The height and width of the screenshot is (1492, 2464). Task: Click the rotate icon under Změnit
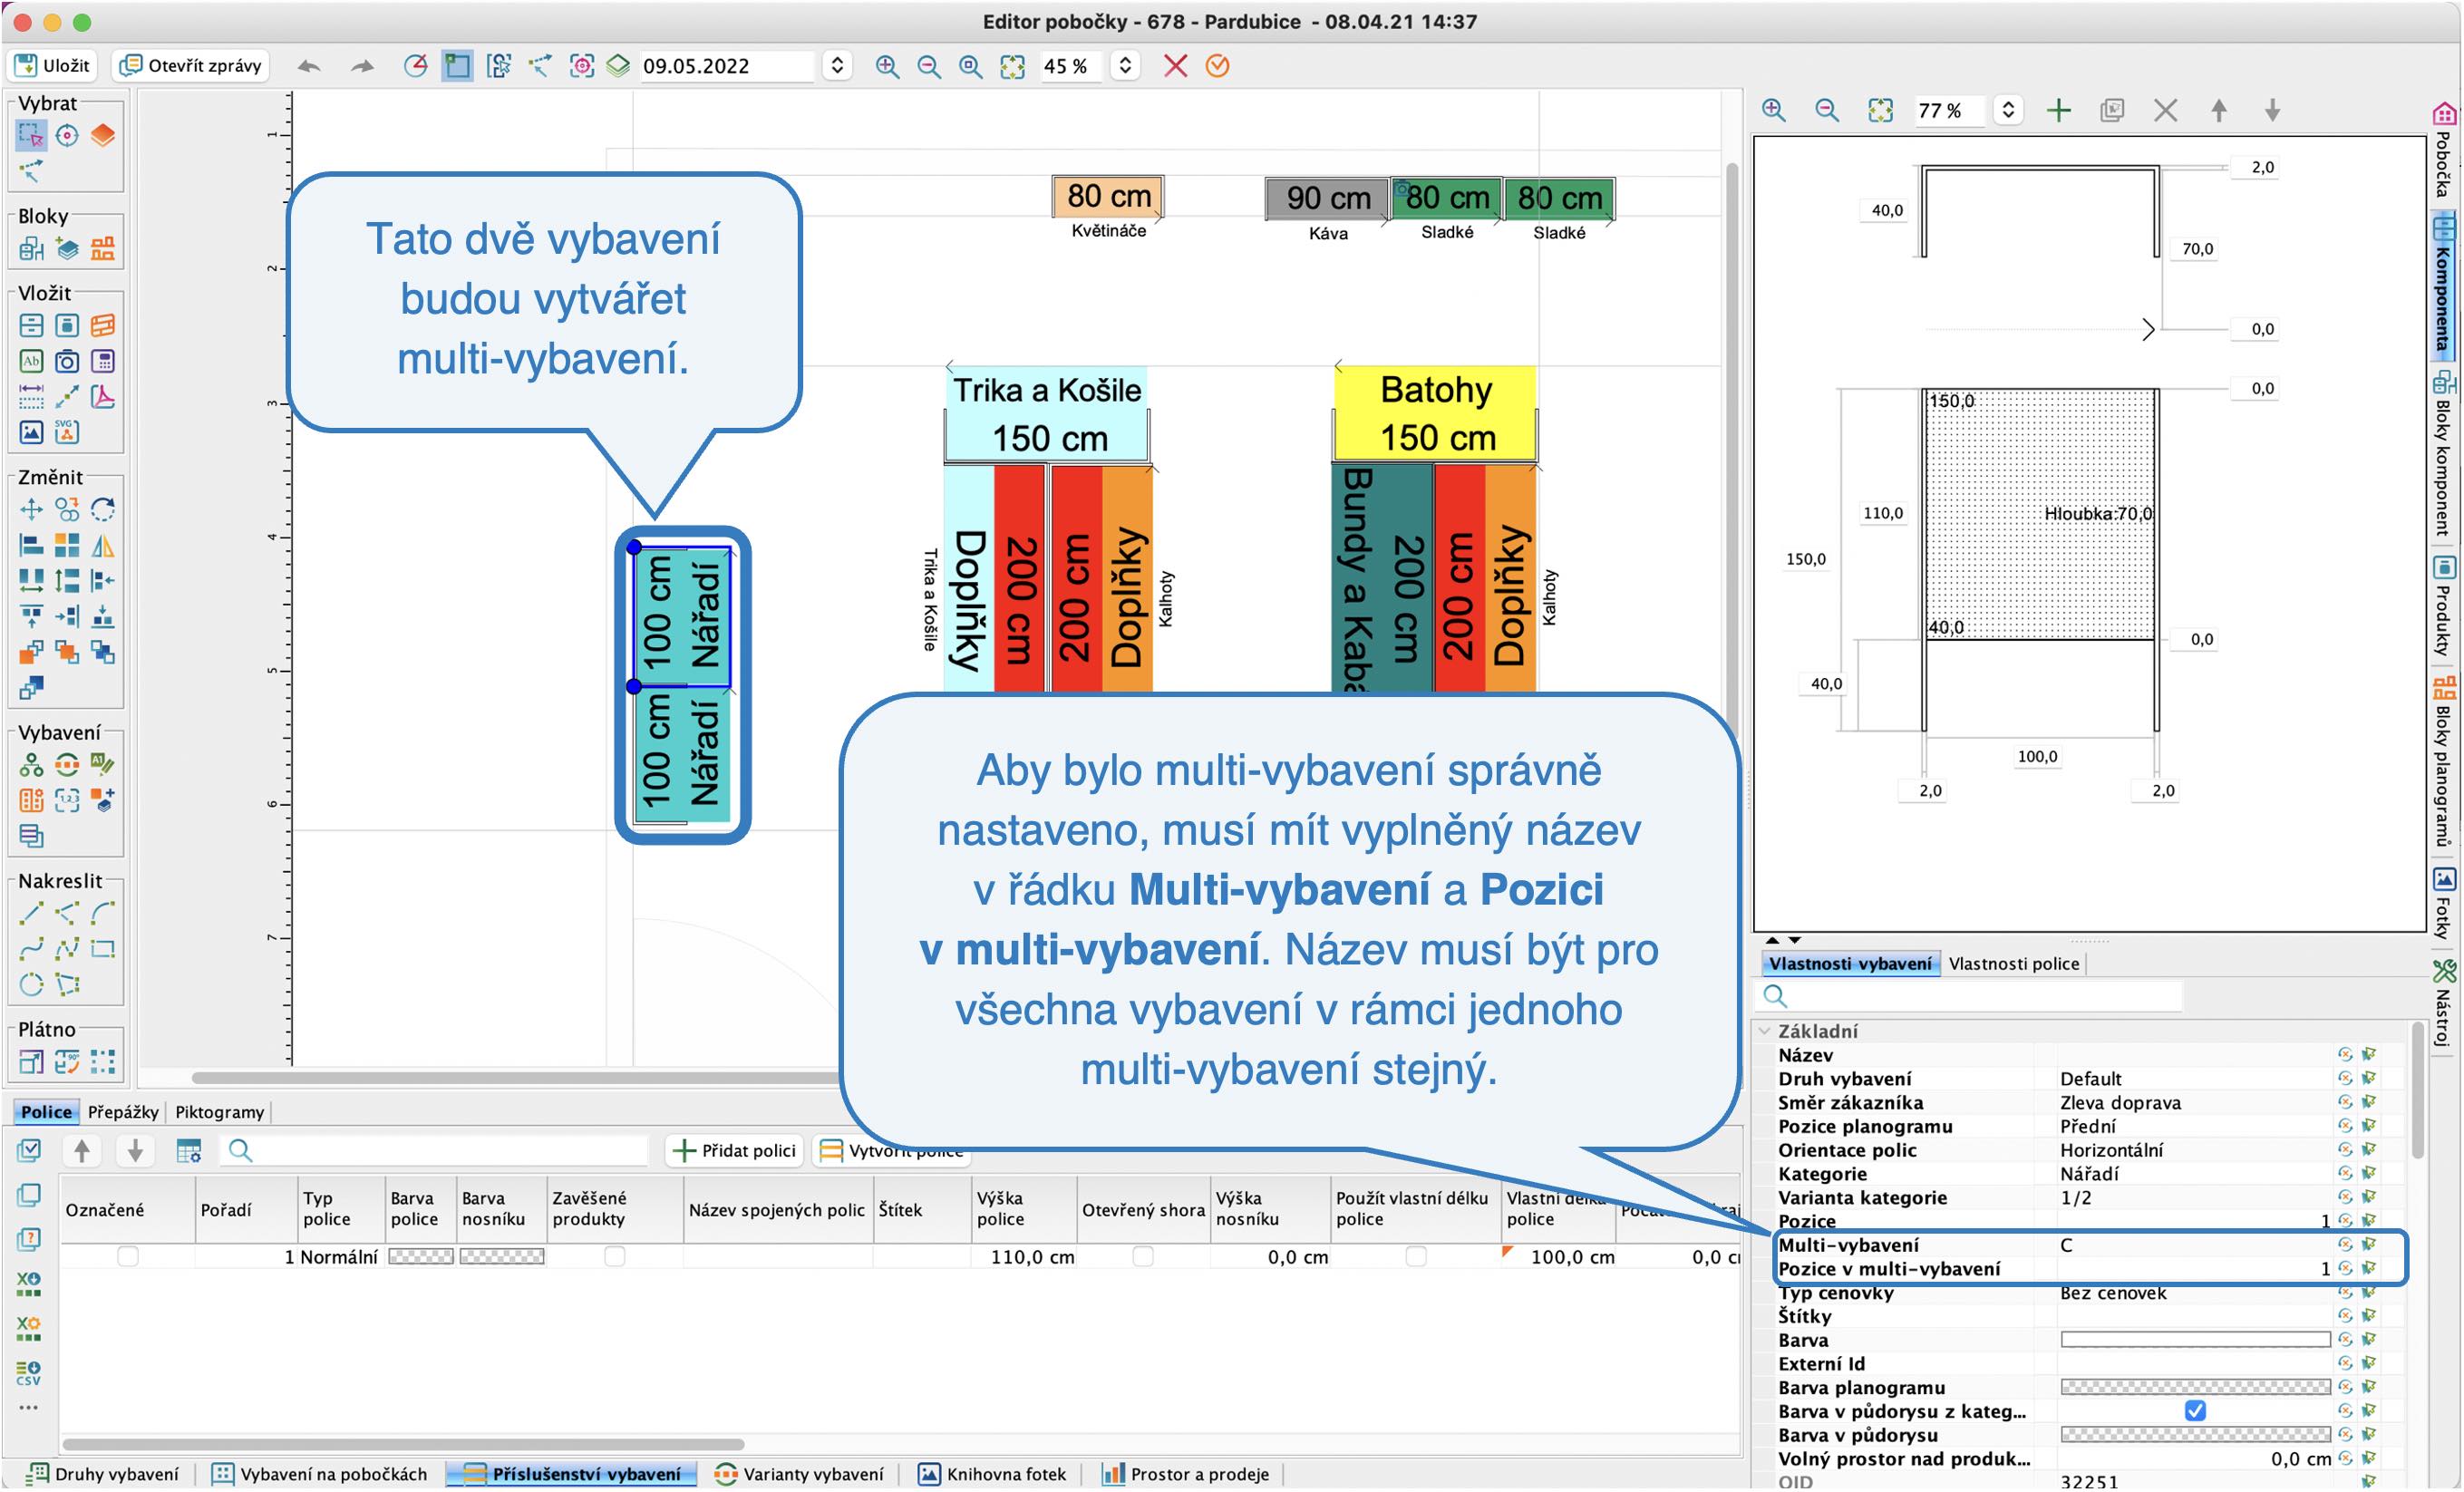[x=102, y=510]
